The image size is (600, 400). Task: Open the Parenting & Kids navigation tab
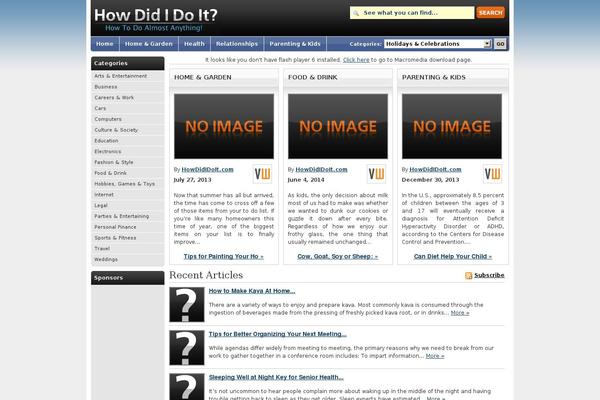(295, 44)
